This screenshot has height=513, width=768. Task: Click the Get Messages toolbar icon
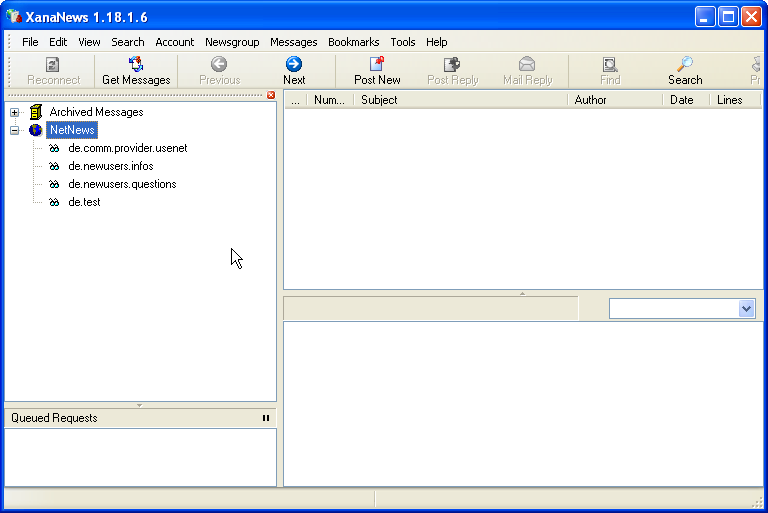[136, 65]
